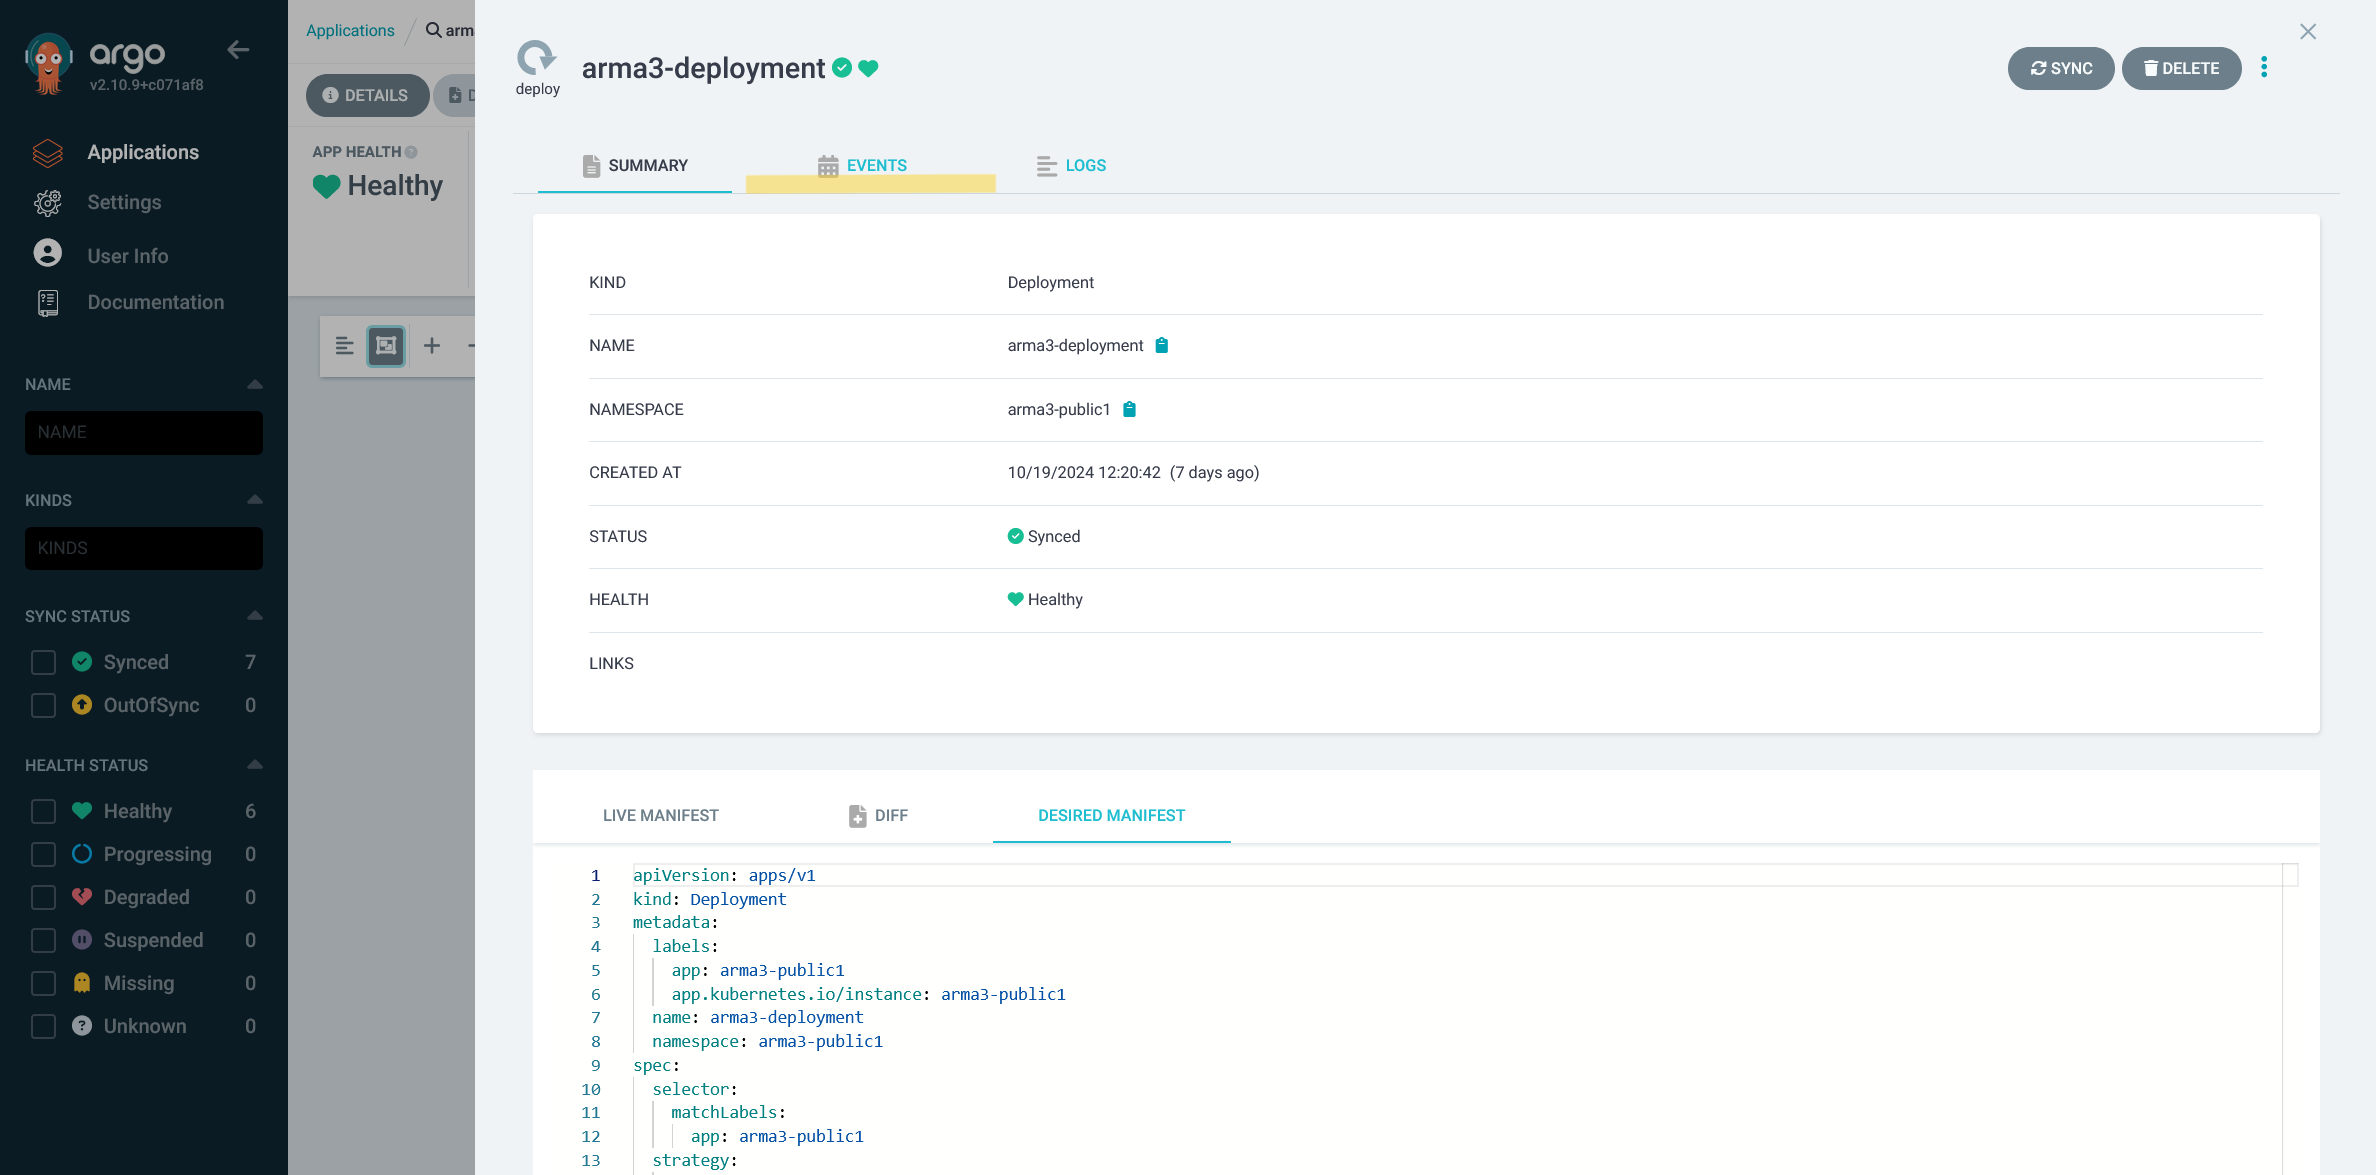Copy the namespace arma3-public1 to clipboard
Viewport: 2376px width, 1175px height.
click(x=1129, y=409)
